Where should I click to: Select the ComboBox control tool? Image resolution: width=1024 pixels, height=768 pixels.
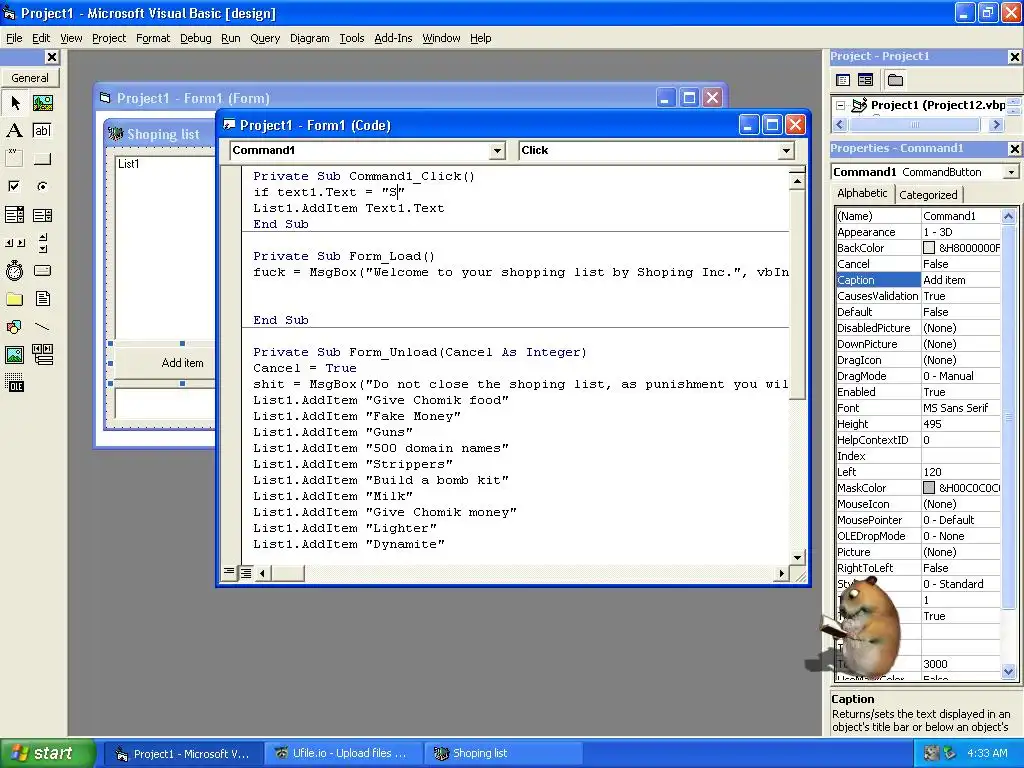tap(15, 215)
